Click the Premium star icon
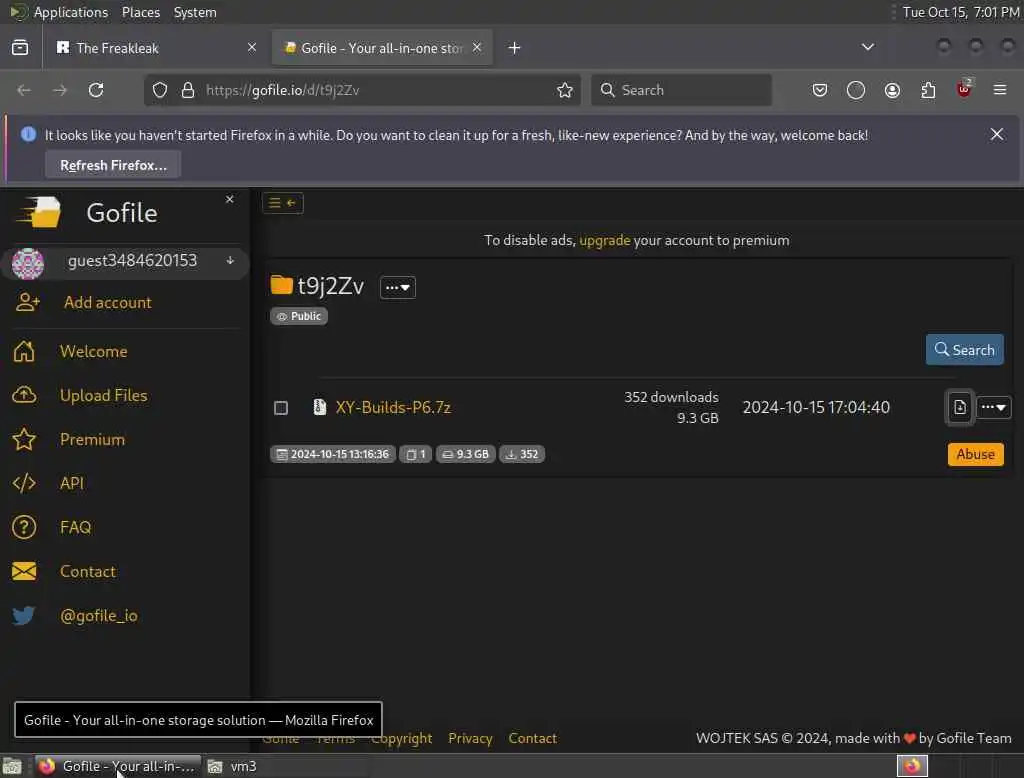The height and width of the screenshot is (778, 1024). pos(24,439)
